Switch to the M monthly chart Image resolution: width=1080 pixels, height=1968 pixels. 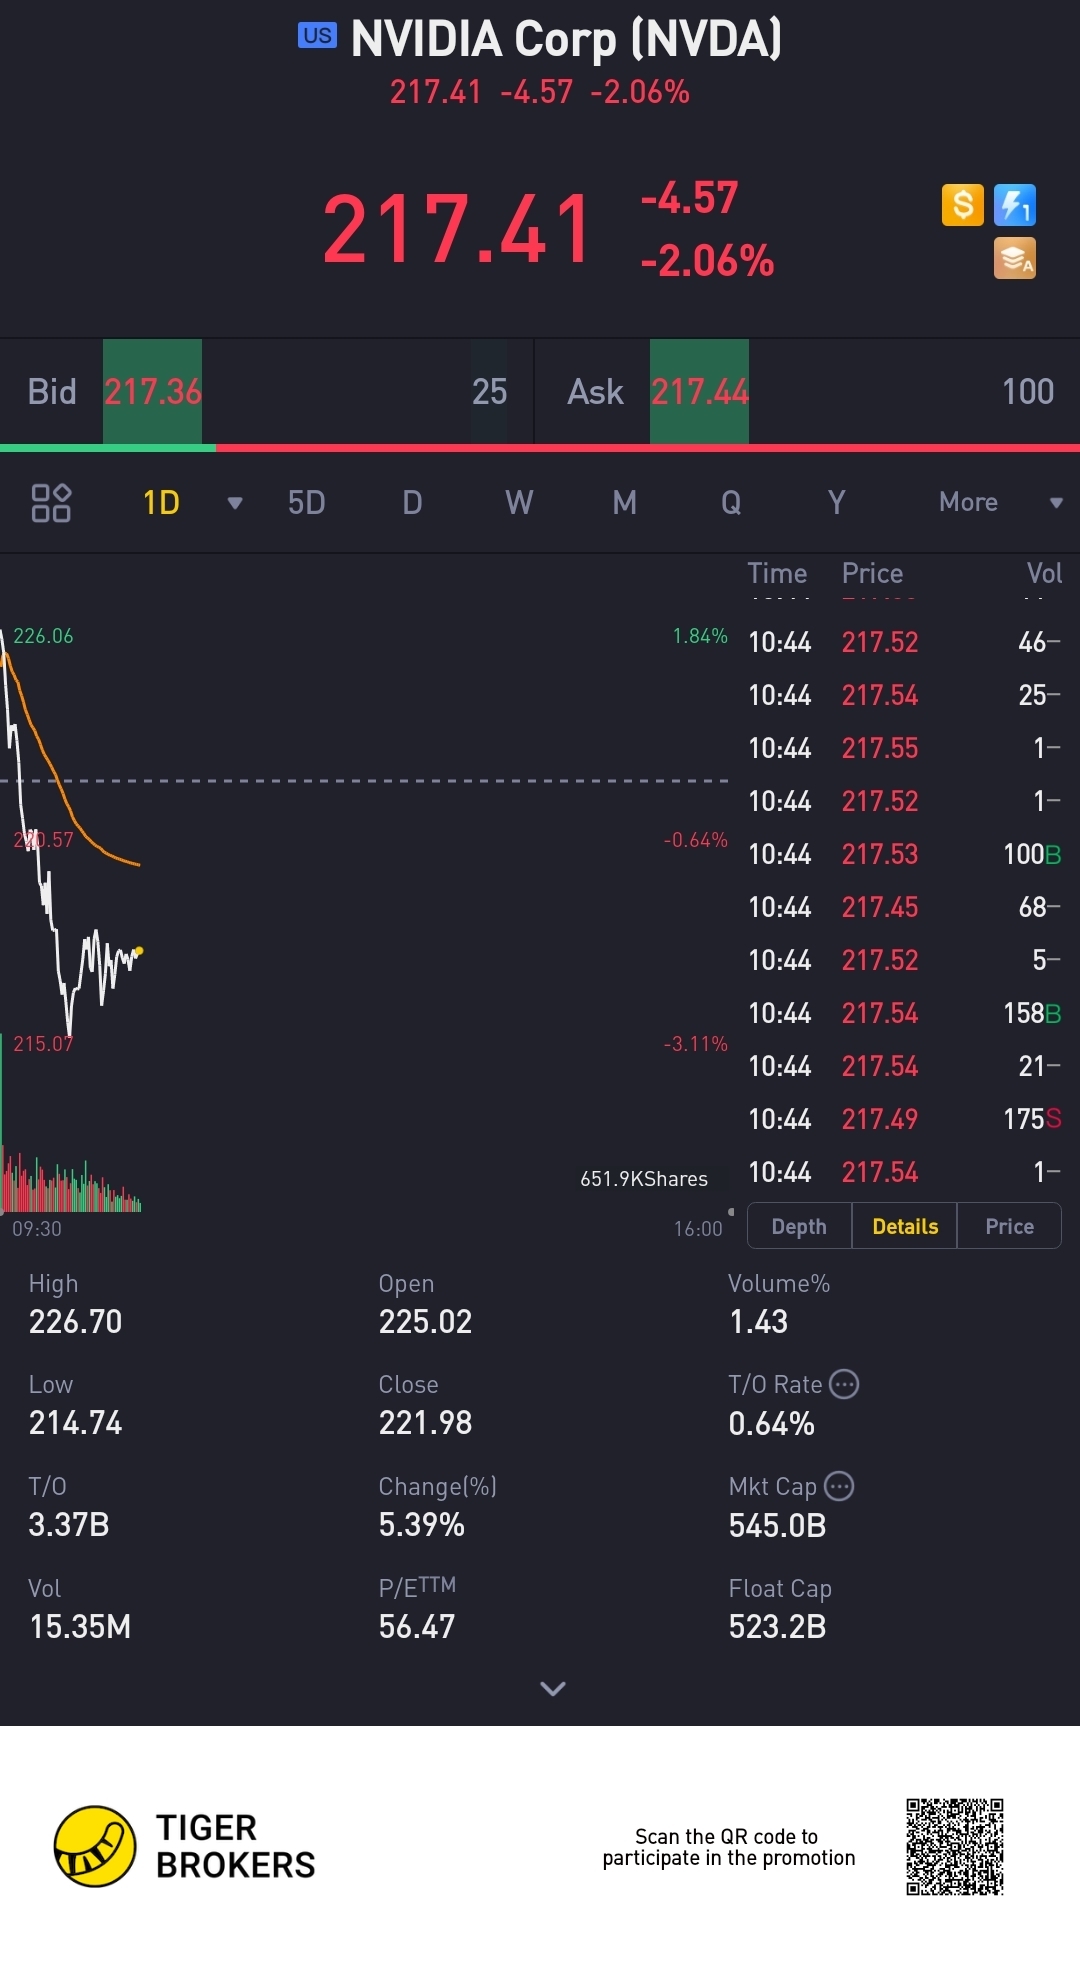[625, 502]
